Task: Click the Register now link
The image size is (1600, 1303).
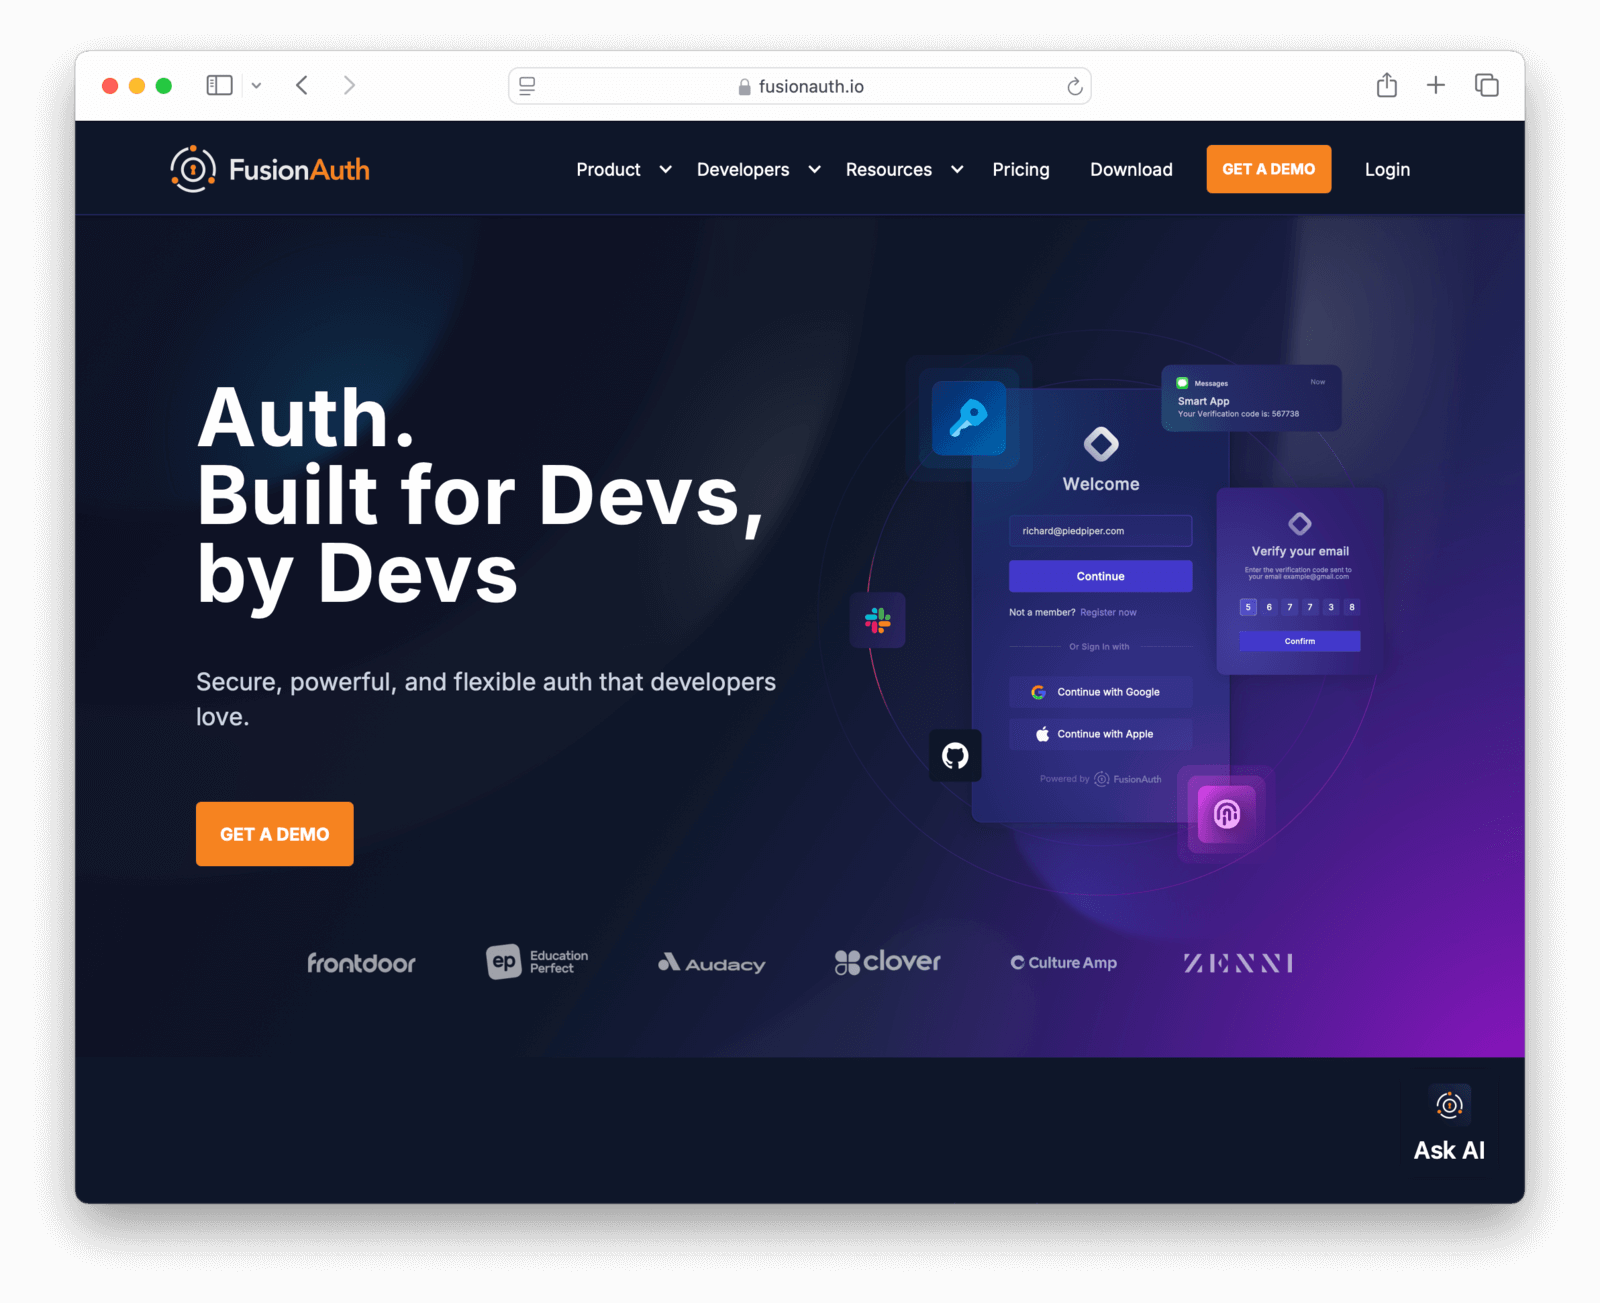Action: coord(1108,612)
